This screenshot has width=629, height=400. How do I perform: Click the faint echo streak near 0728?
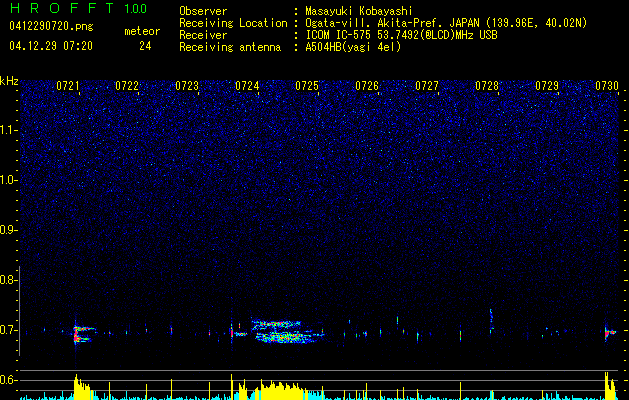491,320
